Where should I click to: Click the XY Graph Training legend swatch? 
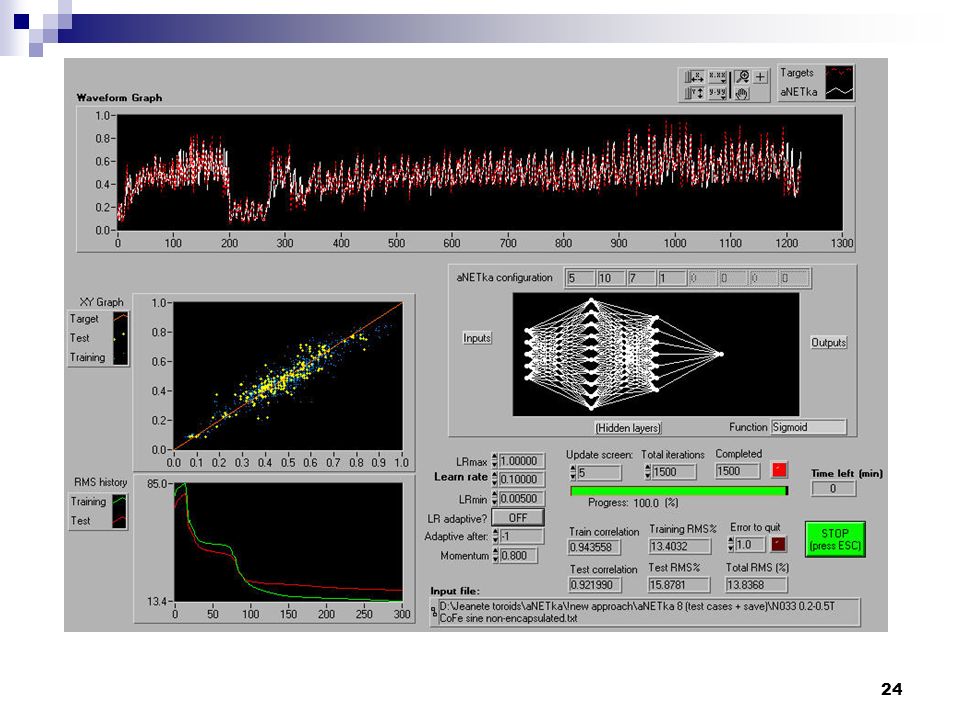point(121,357)
